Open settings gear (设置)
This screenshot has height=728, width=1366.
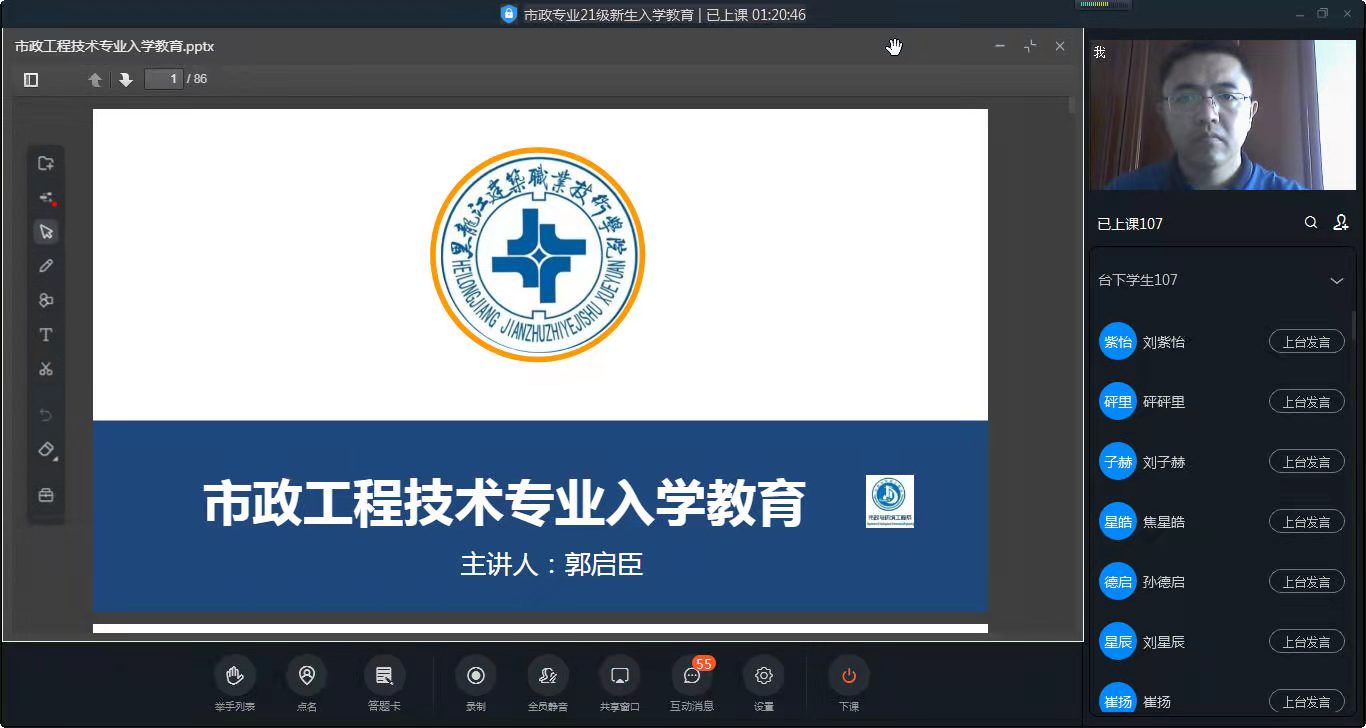pos(764,684)
